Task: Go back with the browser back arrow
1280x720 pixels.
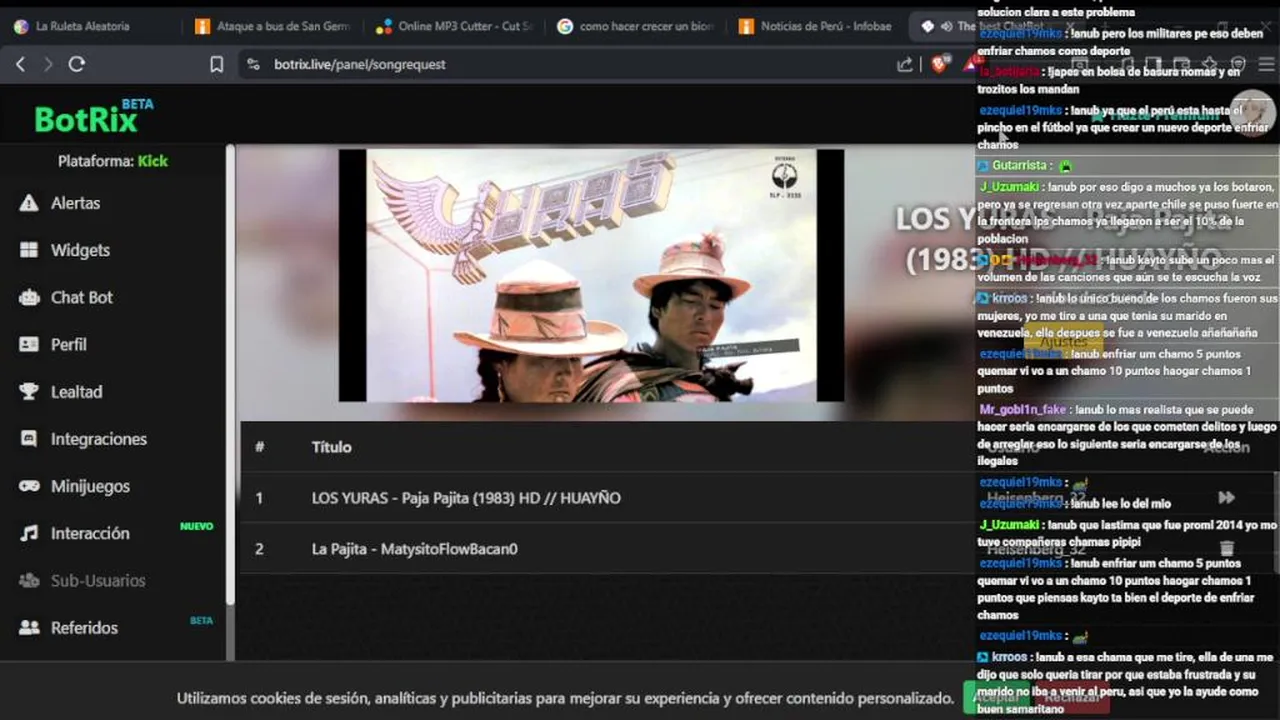Action: [x=20, y=64]
